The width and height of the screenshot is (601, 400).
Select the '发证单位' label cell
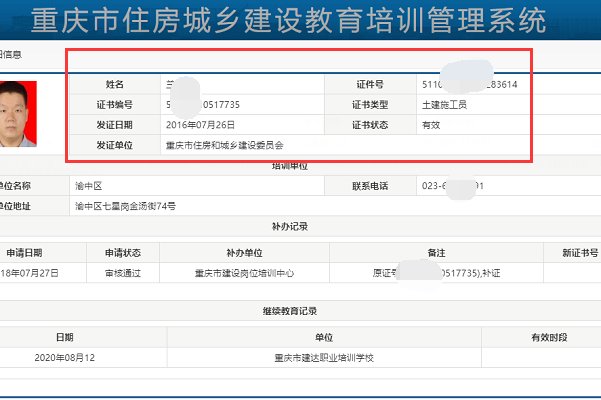coord(115,145)
